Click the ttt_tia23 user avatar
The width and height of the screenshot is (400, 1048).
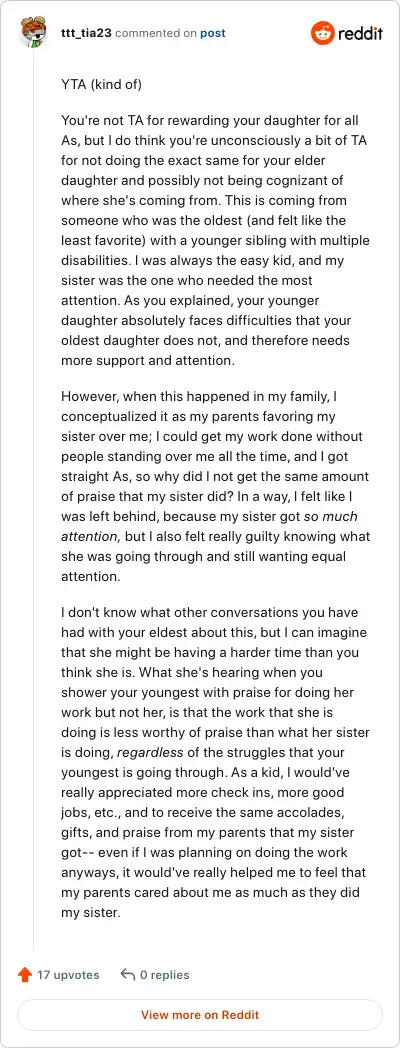tap(33, 33)
